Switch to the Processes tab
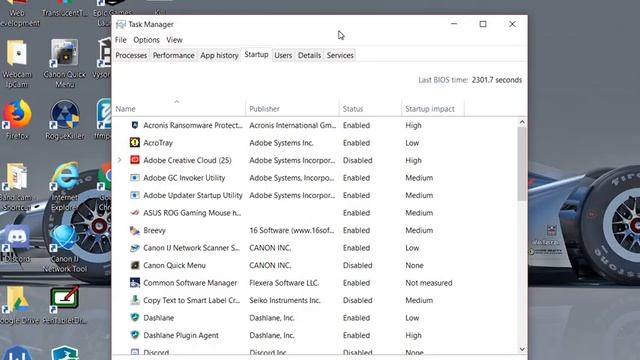The image size is (640, 360). (x=131, y=55)
